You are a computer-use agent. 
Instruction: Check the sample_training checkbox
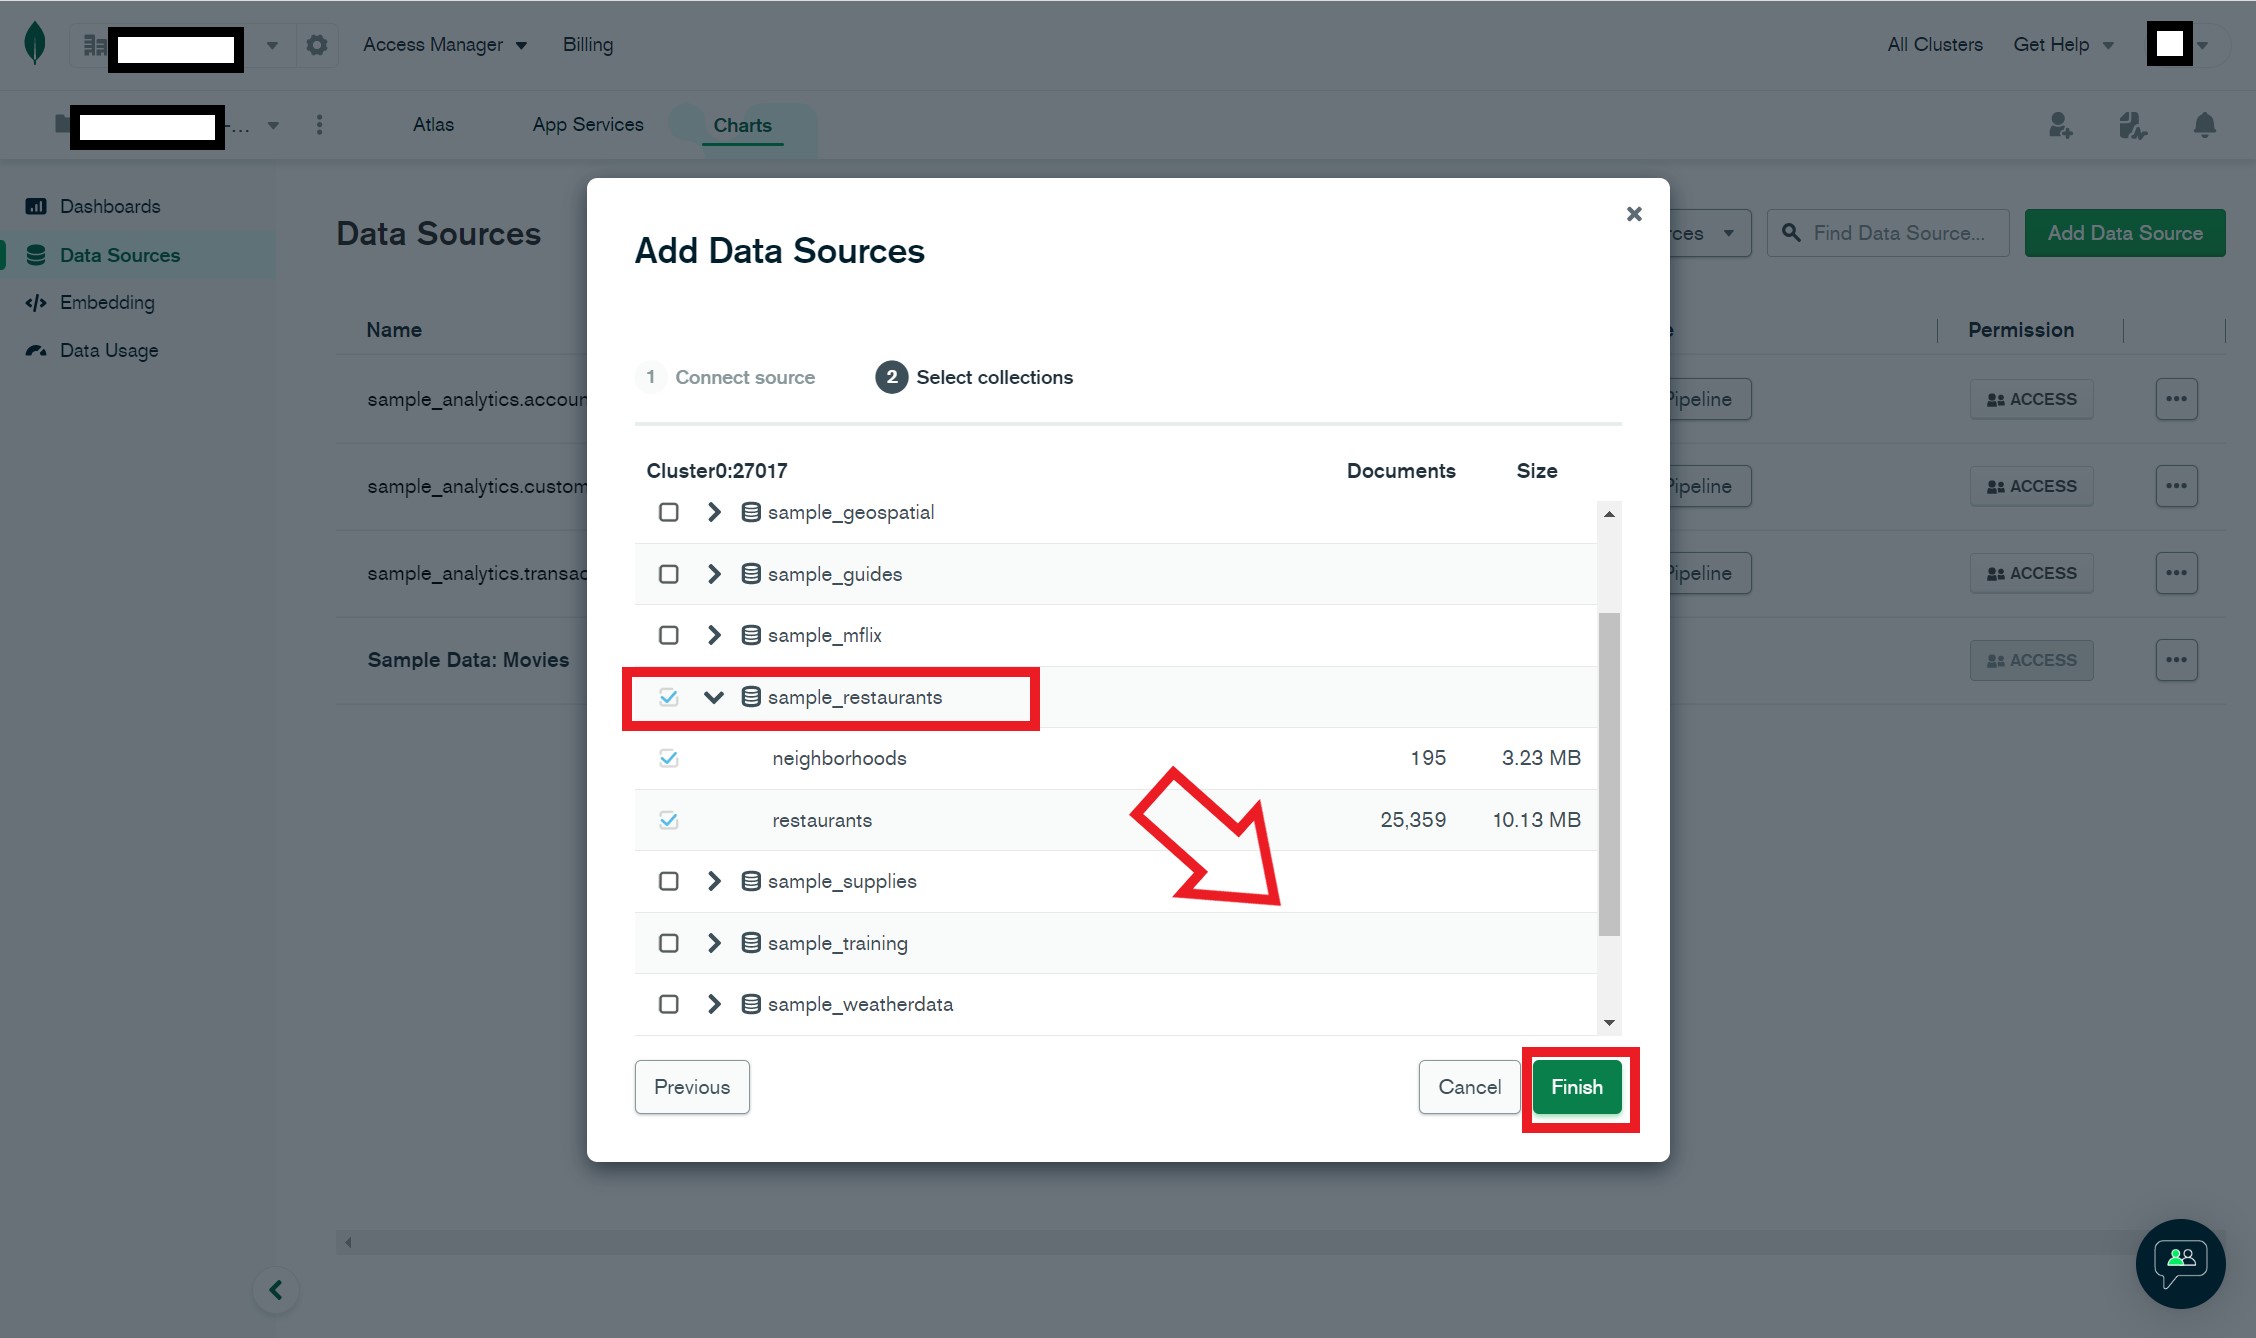tap(669, 943)
